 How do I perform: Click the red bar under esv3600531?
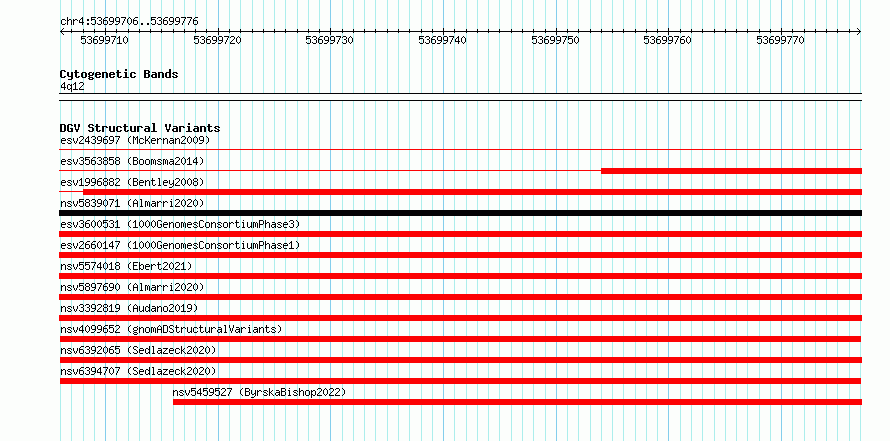point(460,234)
